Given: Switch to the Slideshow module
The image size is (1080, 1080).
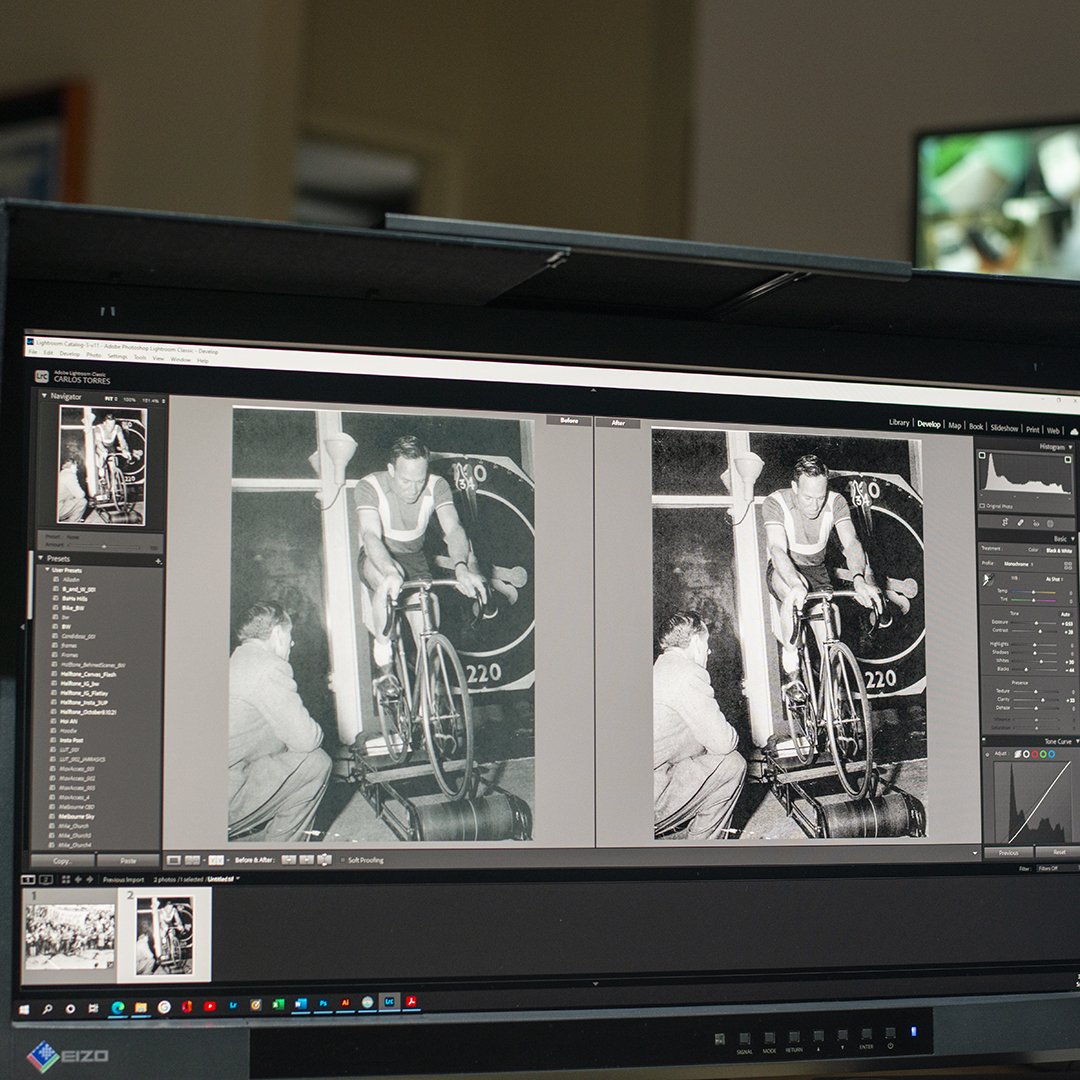Looking at the screenshot, I should [1004, 428].
